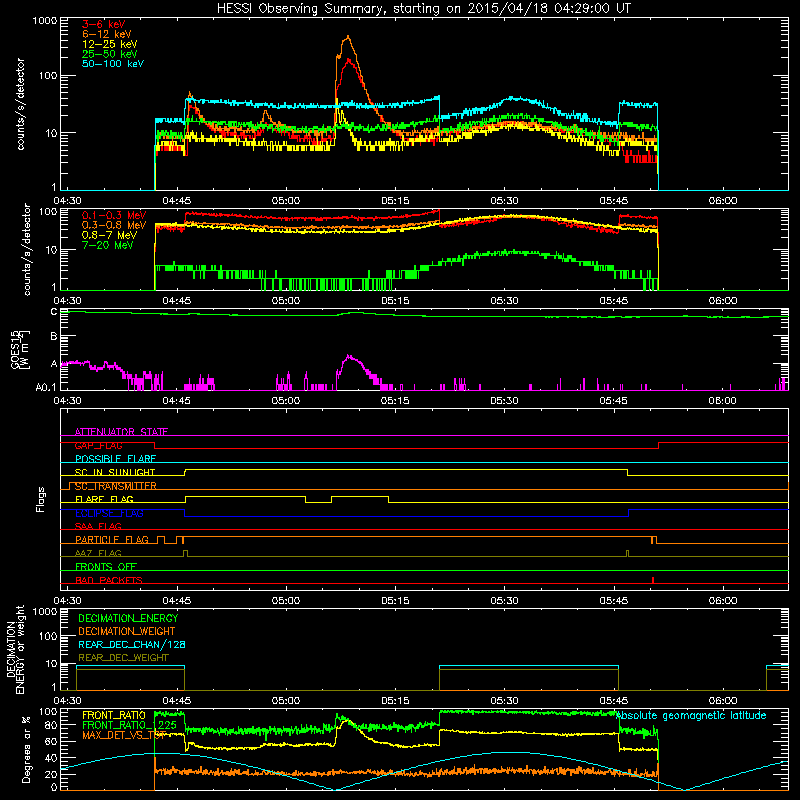This screenshot has height=800, width=800.
Task: Click the ATTENUATOR_STATE flag label
Action: coord(121,432)
